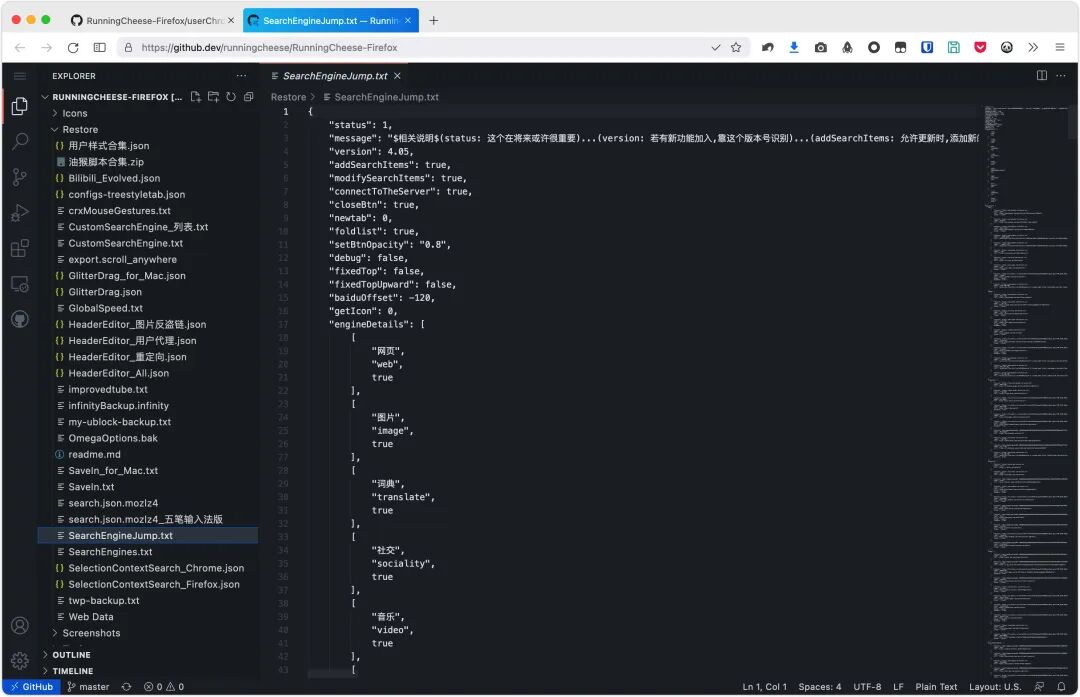Open a new browser tab

pos(433,21)
